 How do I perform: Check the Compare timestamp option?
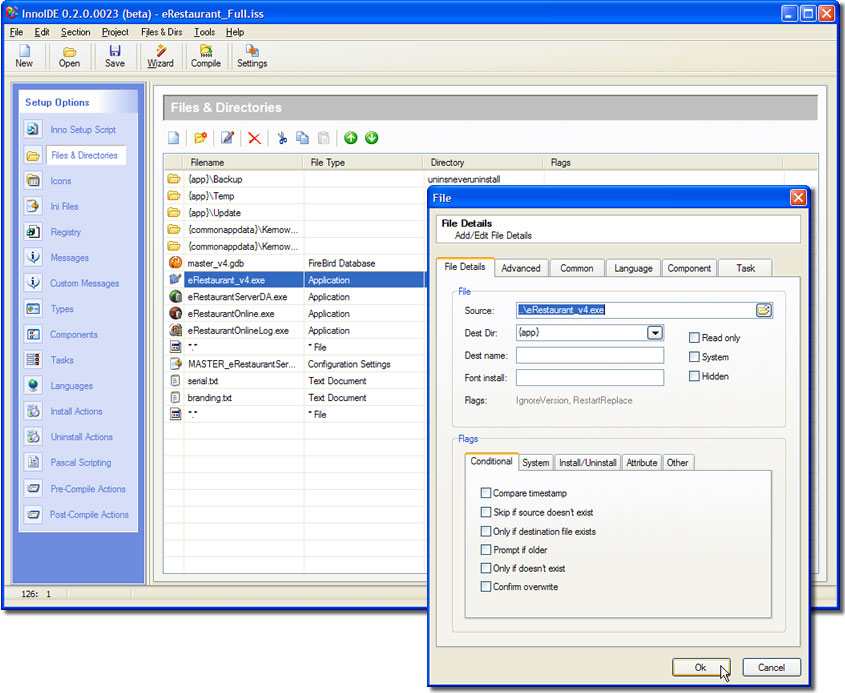click(x=486, y=493)
